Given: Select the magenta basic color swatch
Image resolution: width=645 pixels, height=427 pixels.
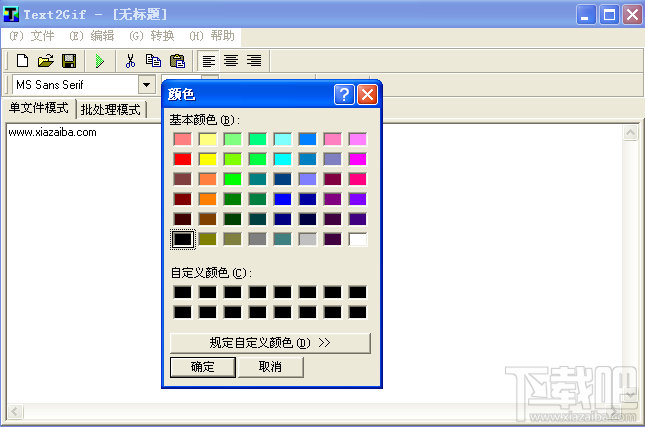Looking at the screenshot, I should click(357, 159).
